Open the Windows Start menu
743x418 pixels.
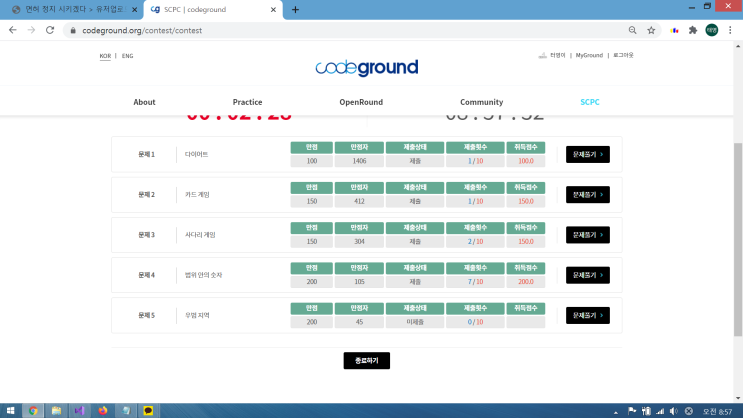pyautogui.click(x=10, y=410)
